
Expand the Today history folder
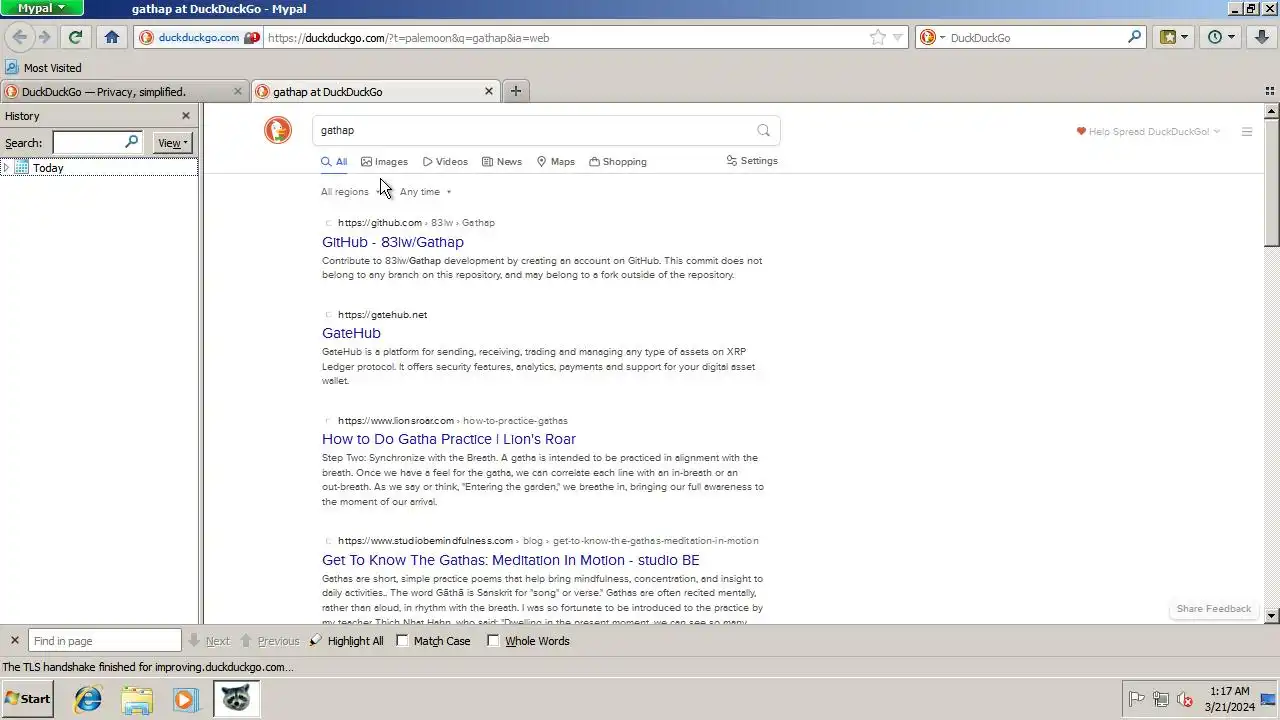7,168
